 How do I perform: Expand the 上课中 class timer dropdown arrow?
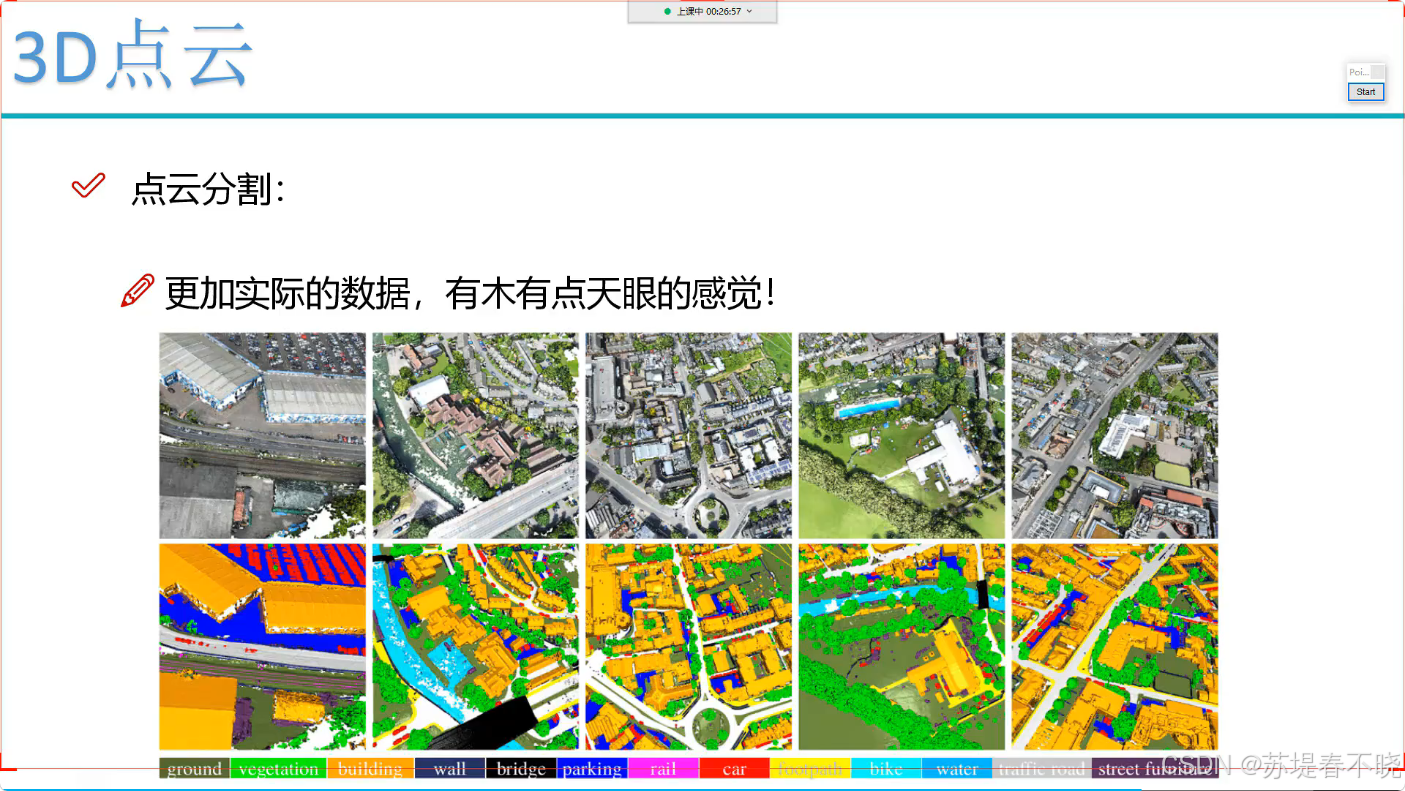pos(749,12)
